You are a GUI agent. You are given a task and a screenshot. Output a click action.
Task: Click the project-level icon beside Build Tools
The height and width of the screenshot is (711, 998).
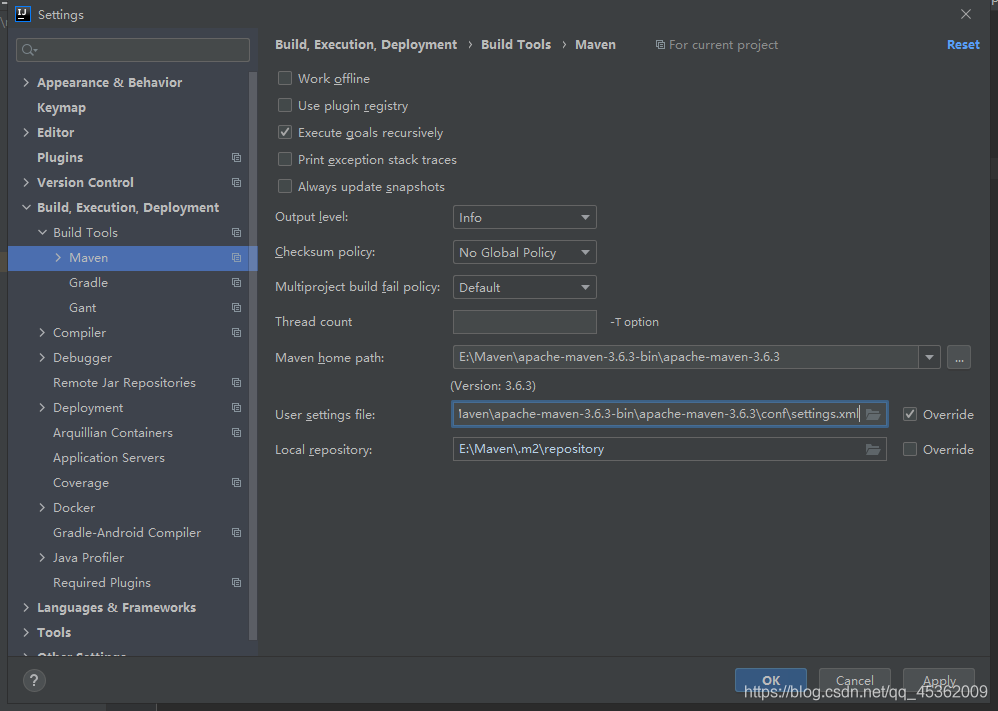pyautogui.click(x=236, y=232)
